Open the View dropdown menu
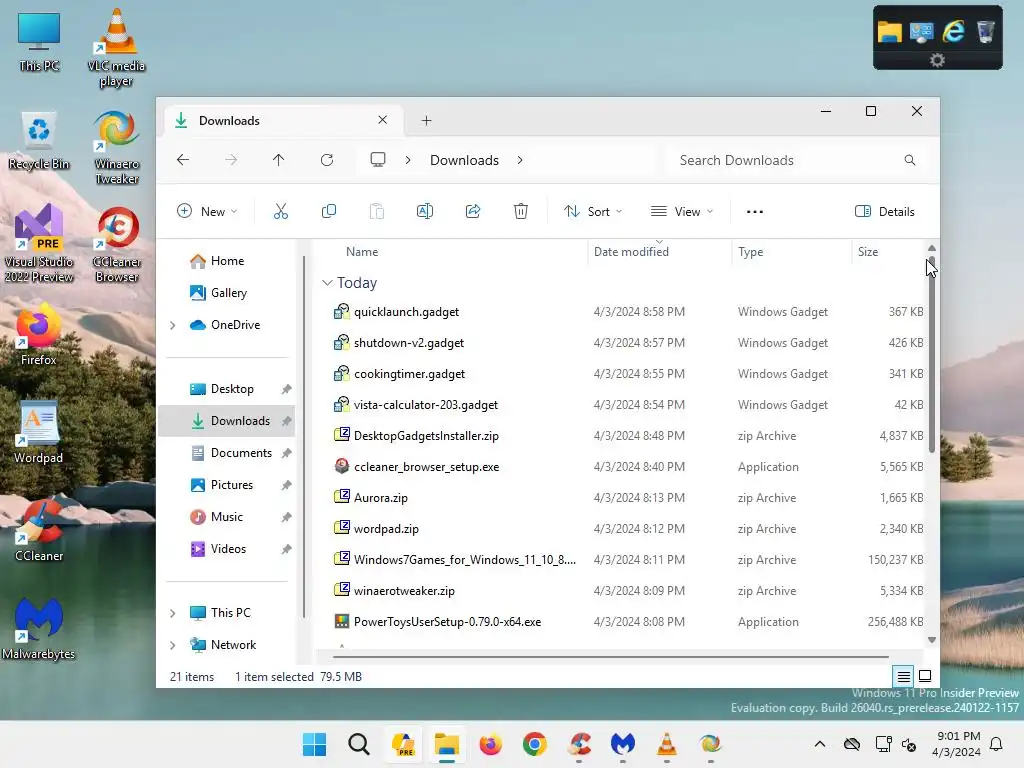 [682, 212]
